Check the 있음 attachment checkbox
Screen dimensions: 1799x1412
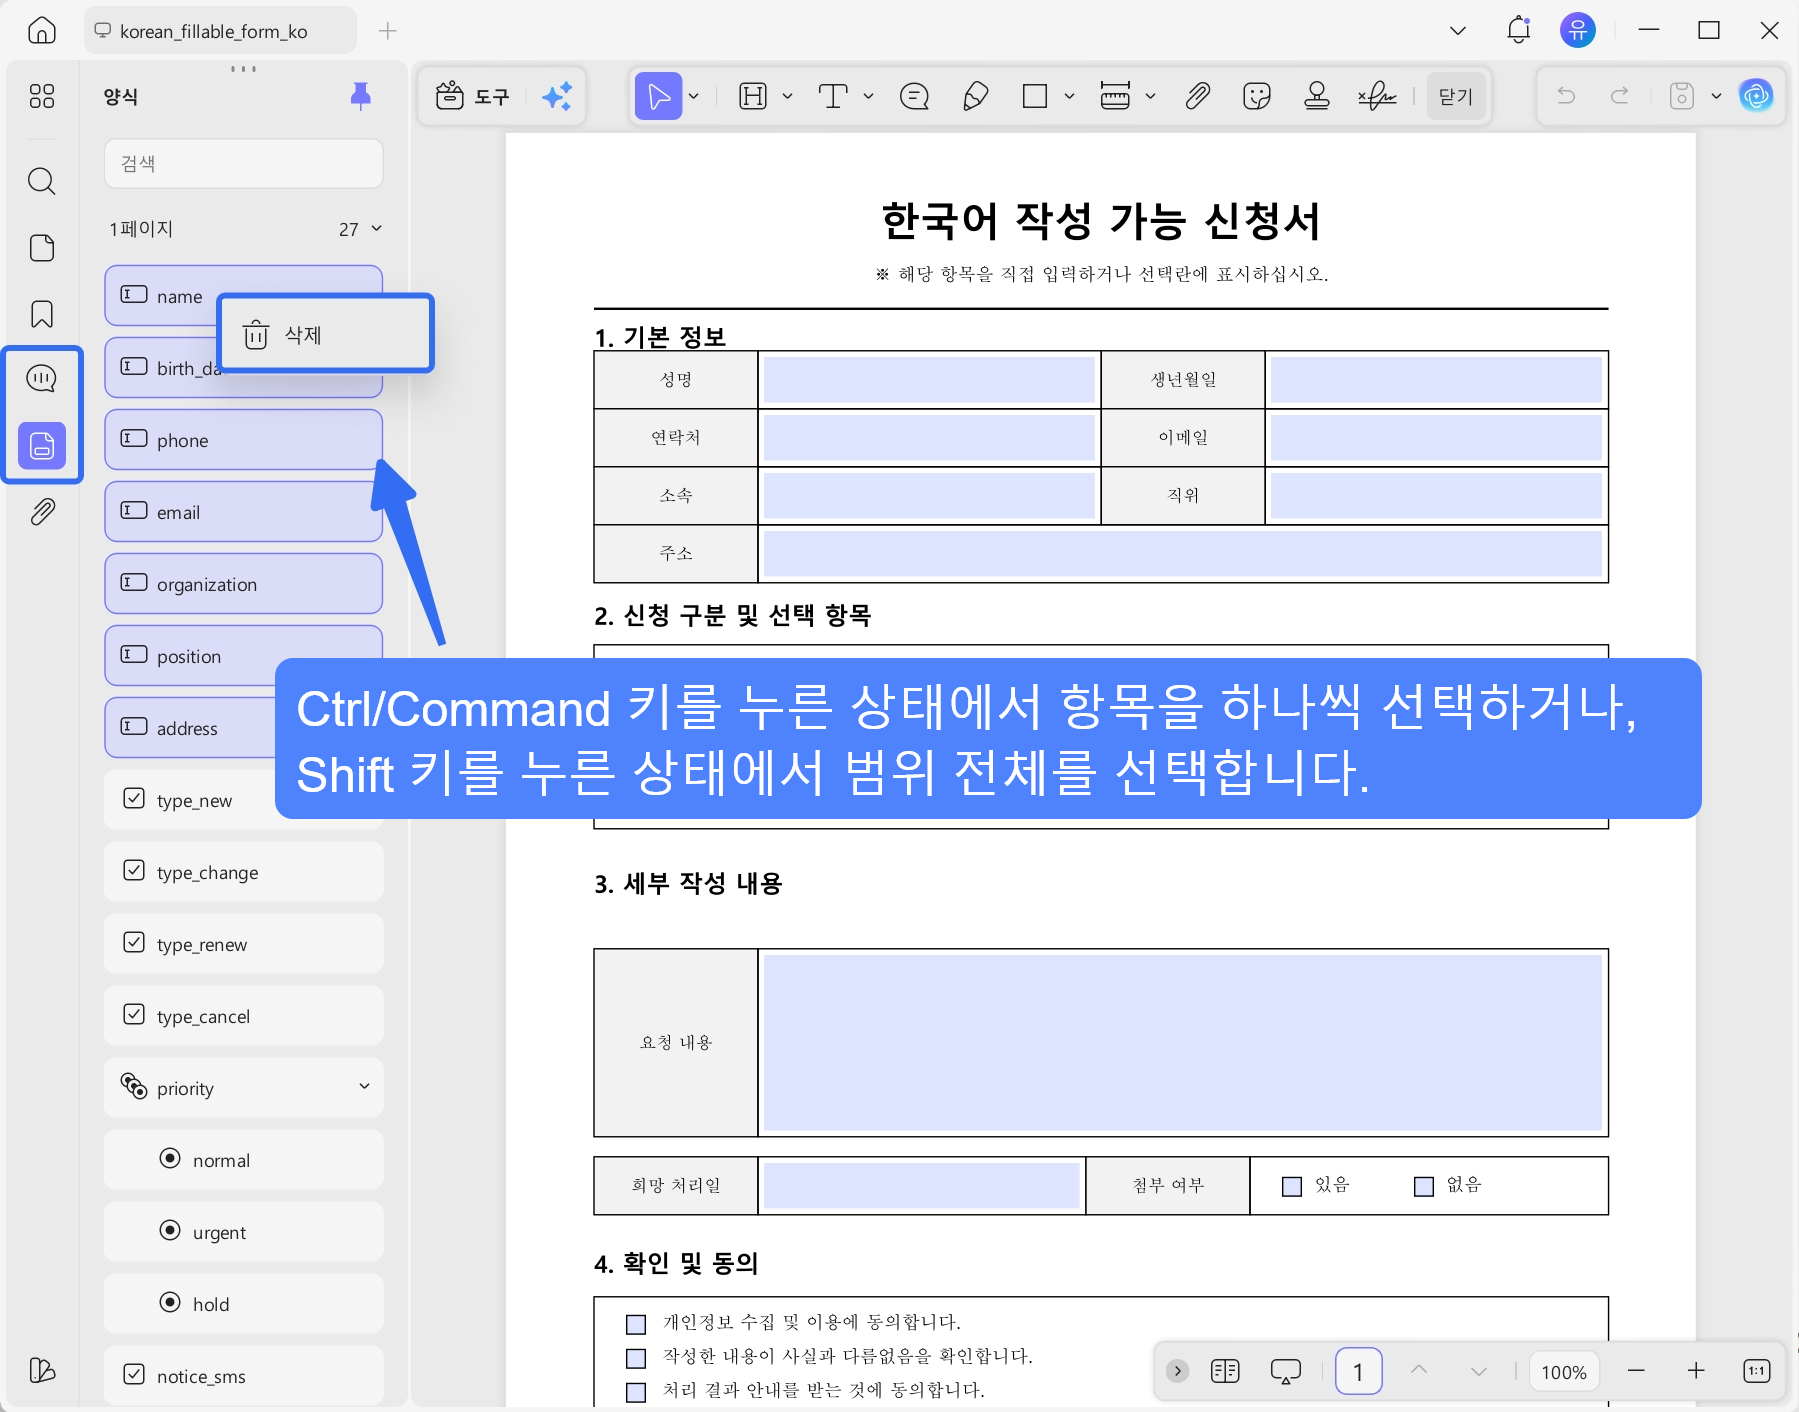[1292, 1186]
